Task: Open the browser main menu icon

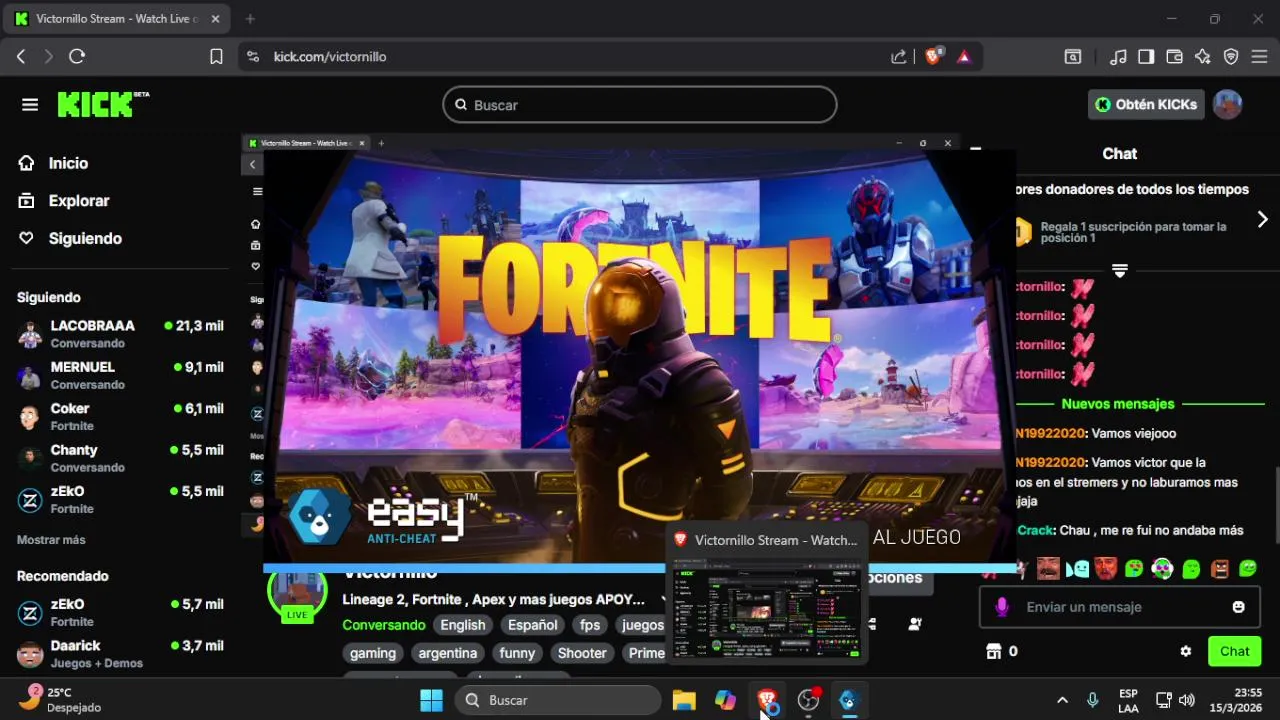Action: coord(1259,57)
